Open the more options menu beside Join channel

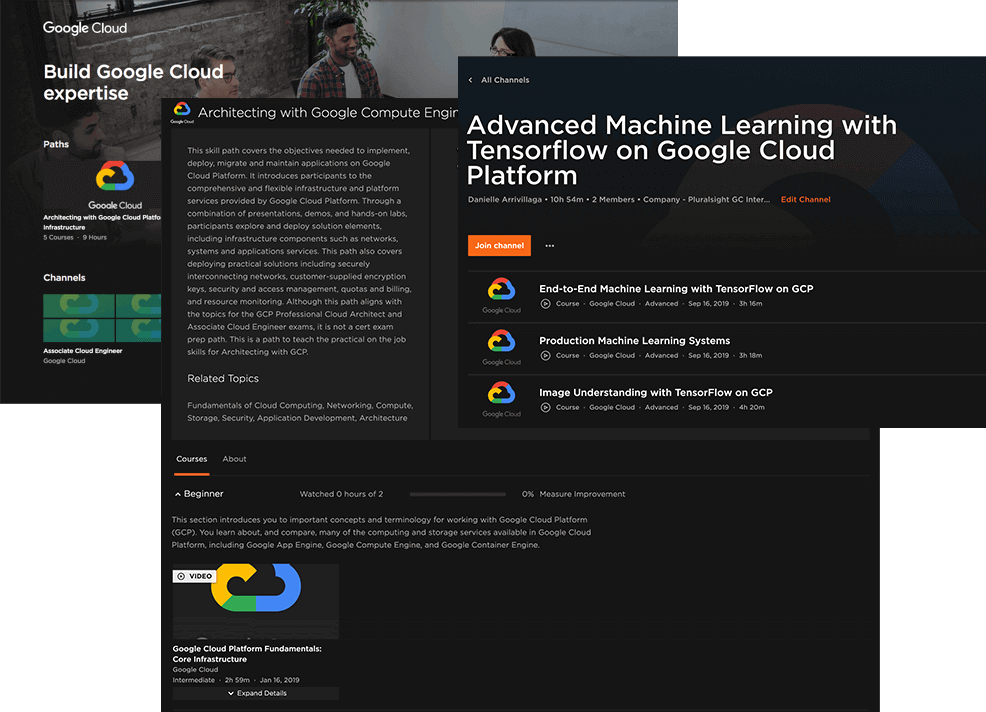(x=547, y=245)
